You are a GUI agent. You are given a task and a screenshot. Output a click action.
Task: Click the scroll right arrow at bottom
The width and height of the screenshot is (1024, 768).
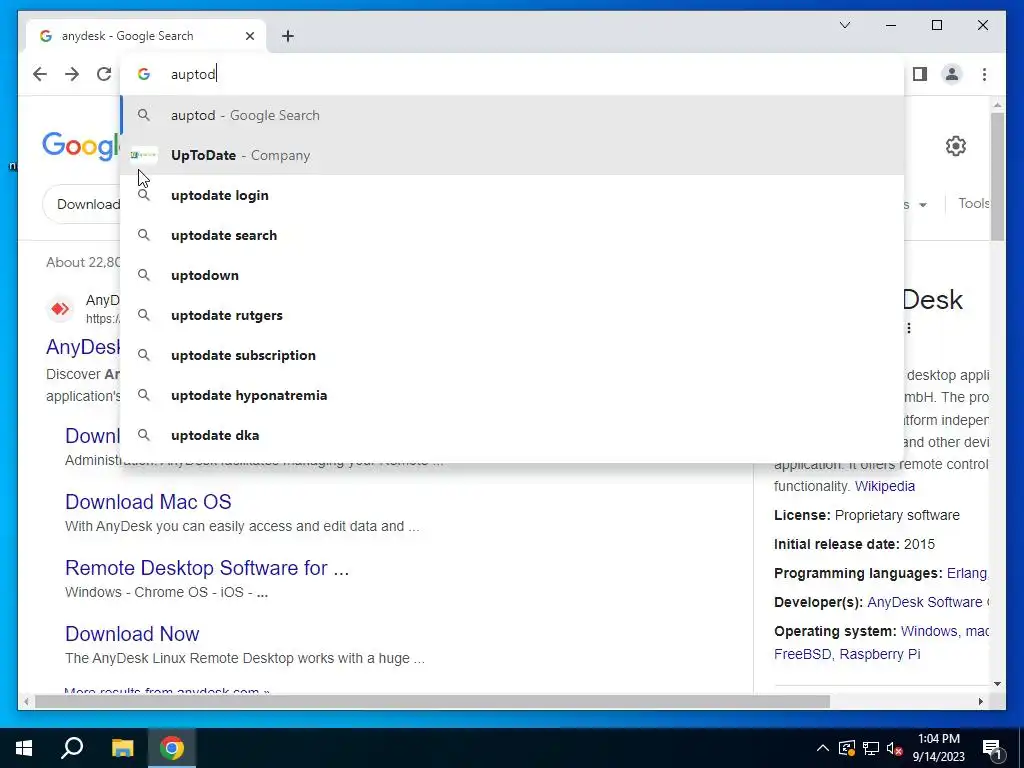[x=980, y=701]
